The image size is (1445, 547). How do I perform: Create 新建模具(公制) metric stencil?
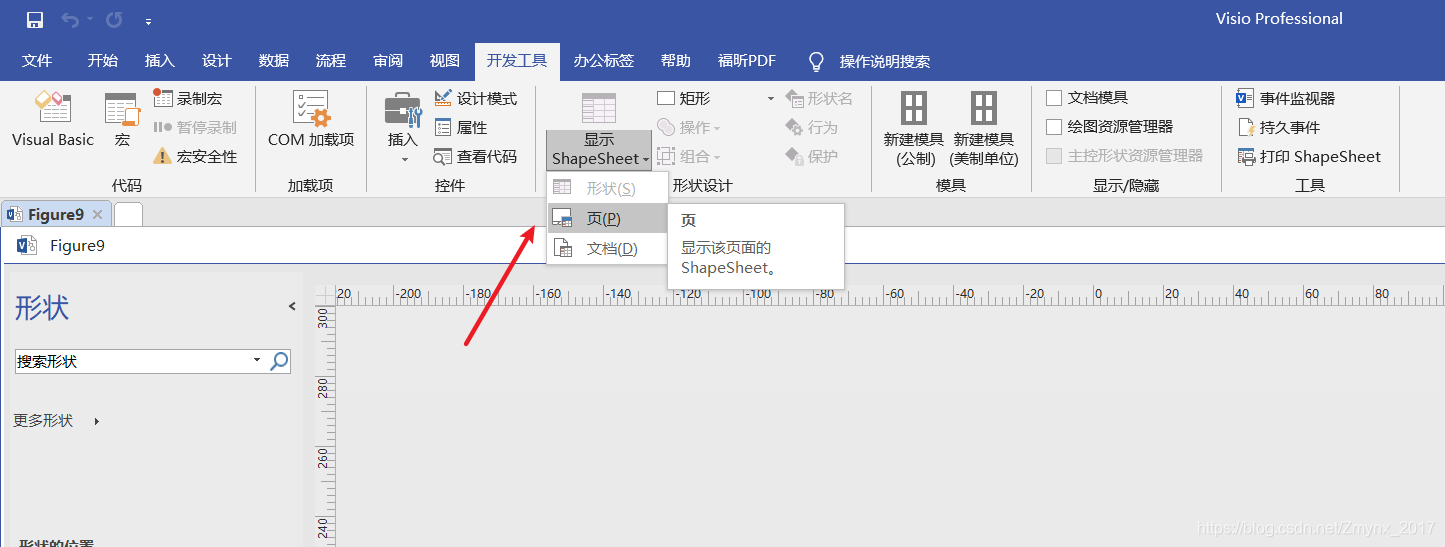[x=914, y=128]
